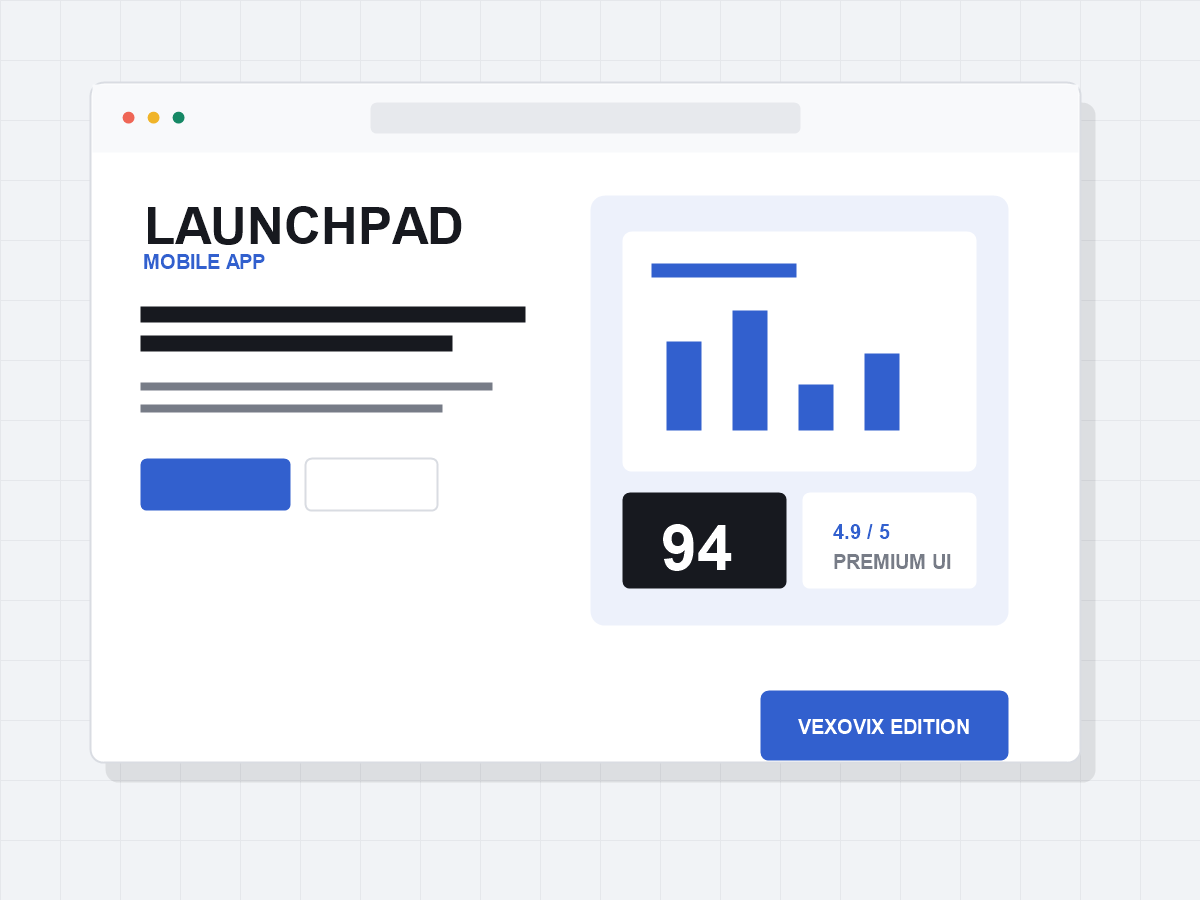Click the red window close dot
The height and width of the screenshot is (900, 1200).
tap(128, 118)
